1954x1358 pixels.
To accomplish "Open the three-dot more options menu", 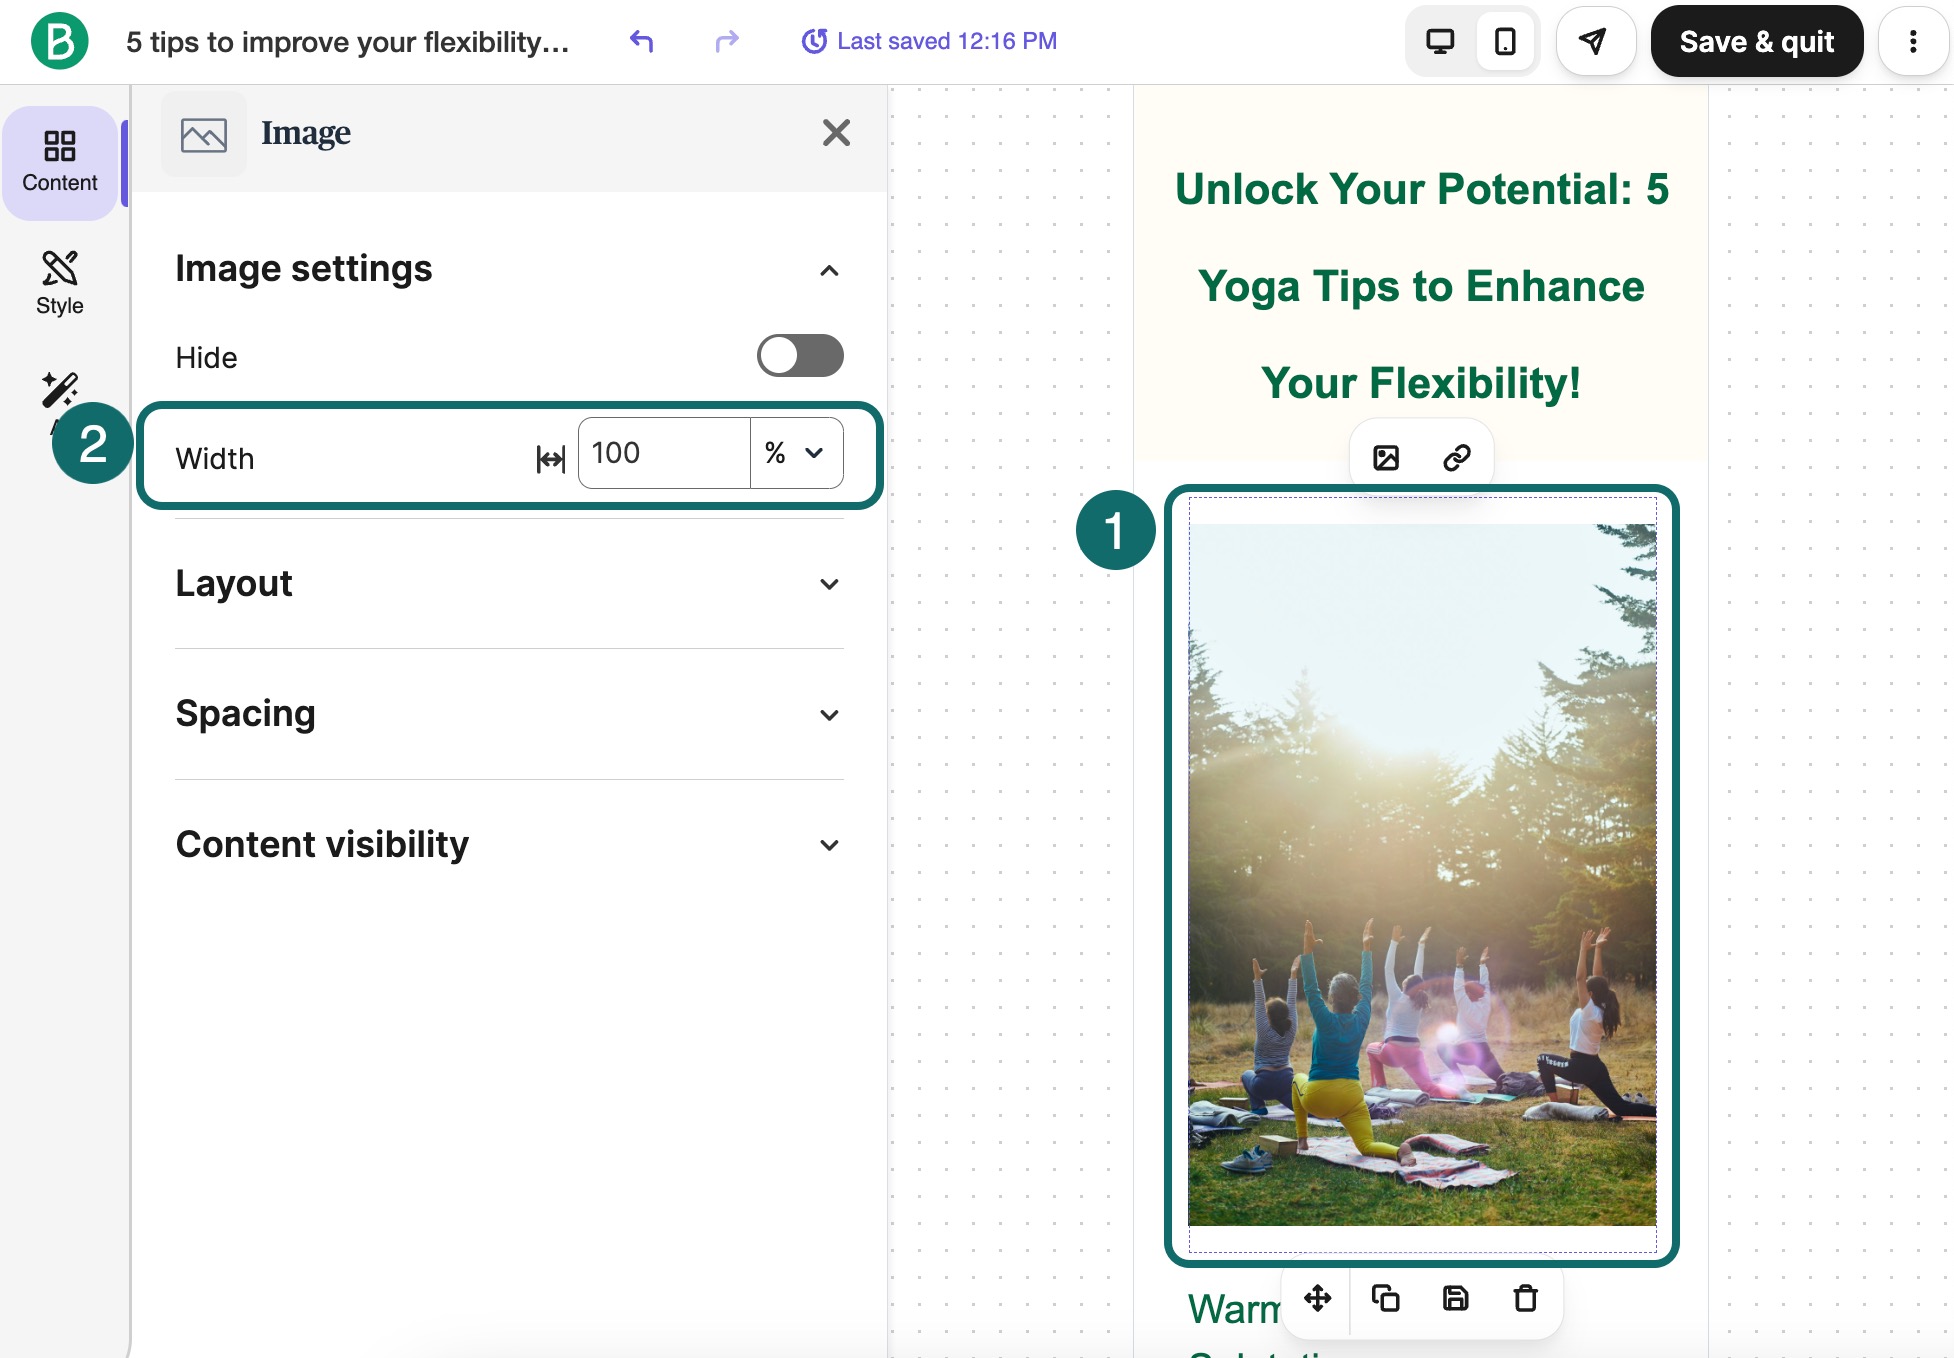I will click(x=1912, y=41).
